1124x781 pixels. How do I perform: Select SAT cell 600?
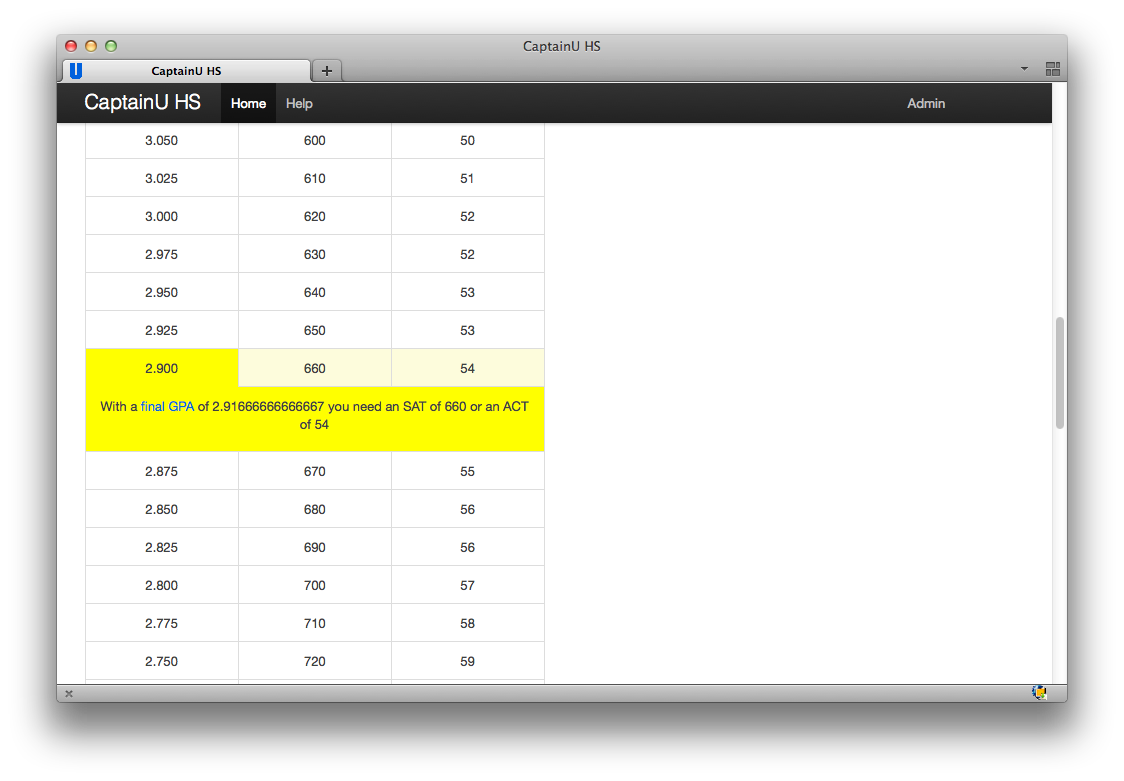315,140
